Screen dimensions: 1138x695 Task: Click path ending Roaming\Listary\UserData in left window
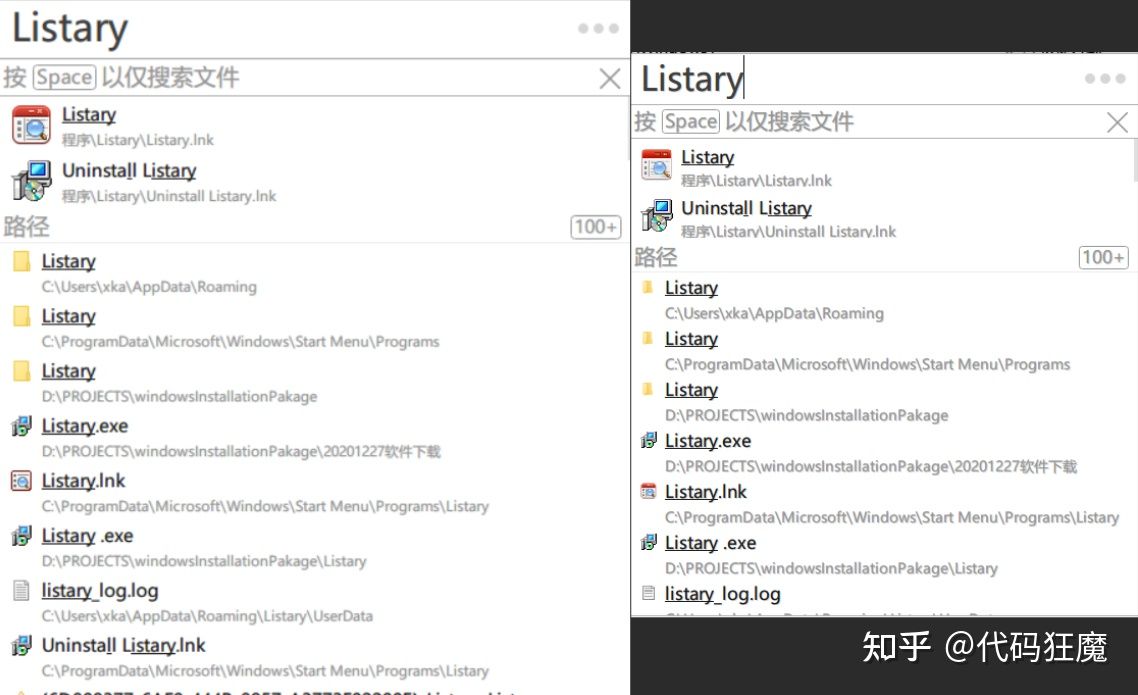tap(207, 616)
